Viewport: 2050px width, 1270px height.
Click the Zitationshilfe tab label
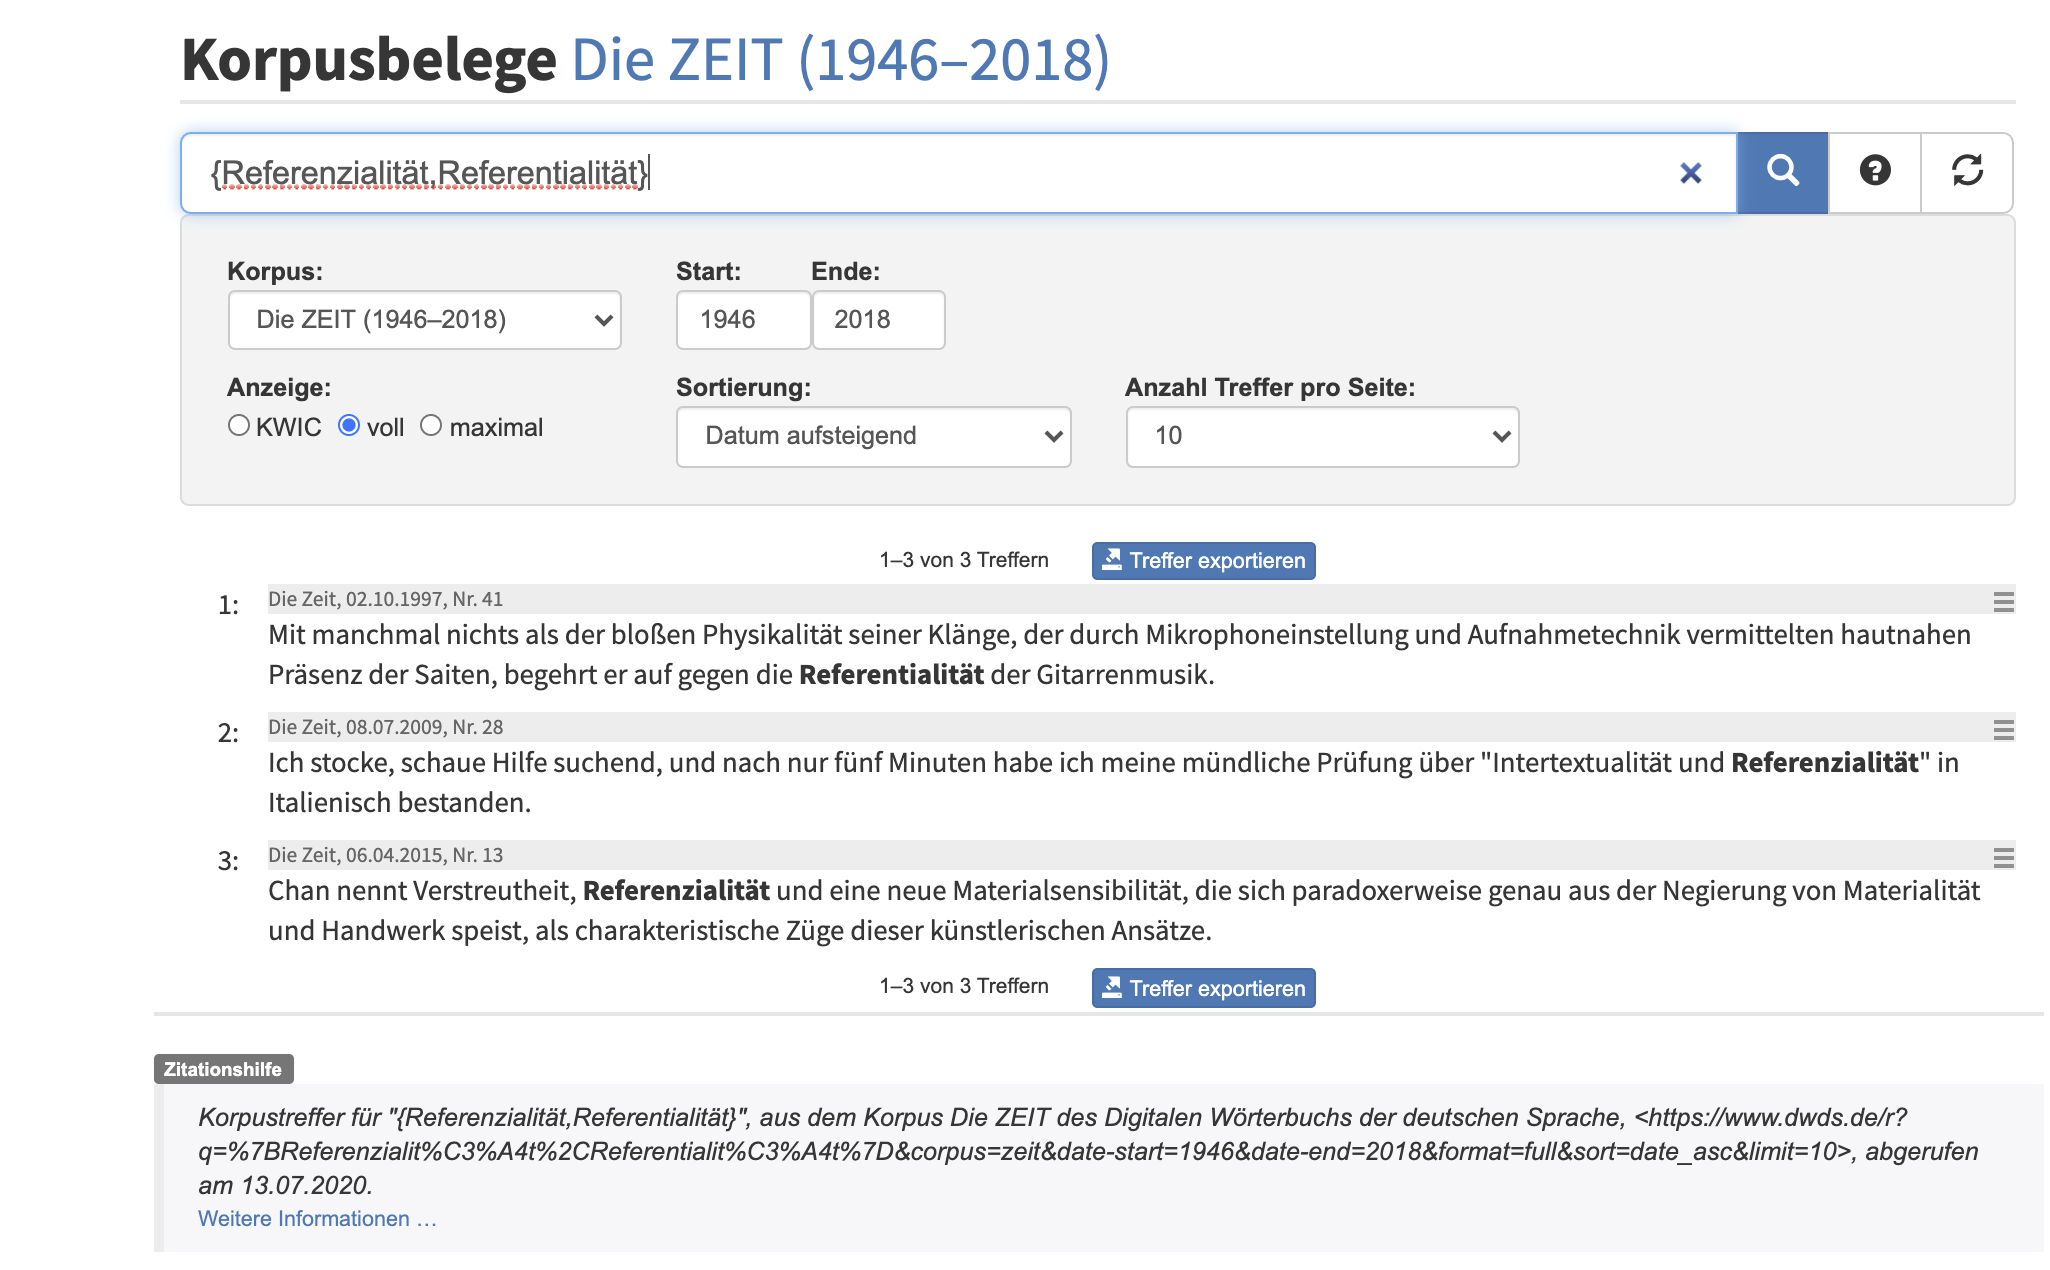coord(223,1069)
